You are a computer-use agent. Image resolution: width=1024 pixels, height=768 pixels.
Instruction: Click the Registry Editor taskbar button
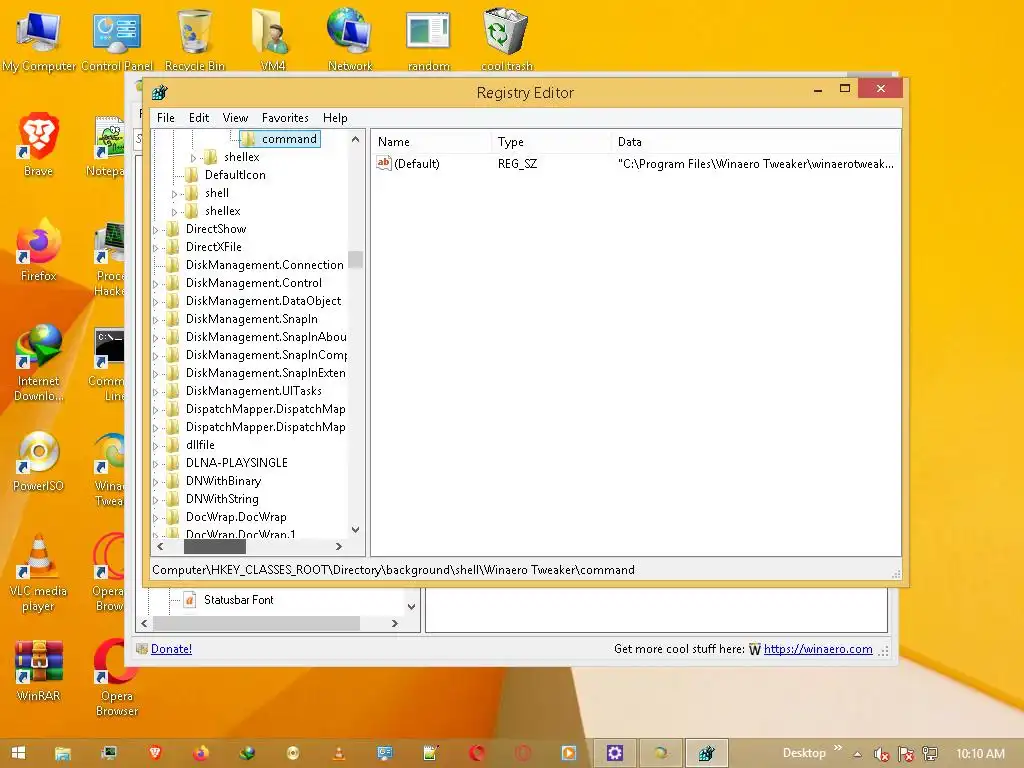[x=707, y=753]
